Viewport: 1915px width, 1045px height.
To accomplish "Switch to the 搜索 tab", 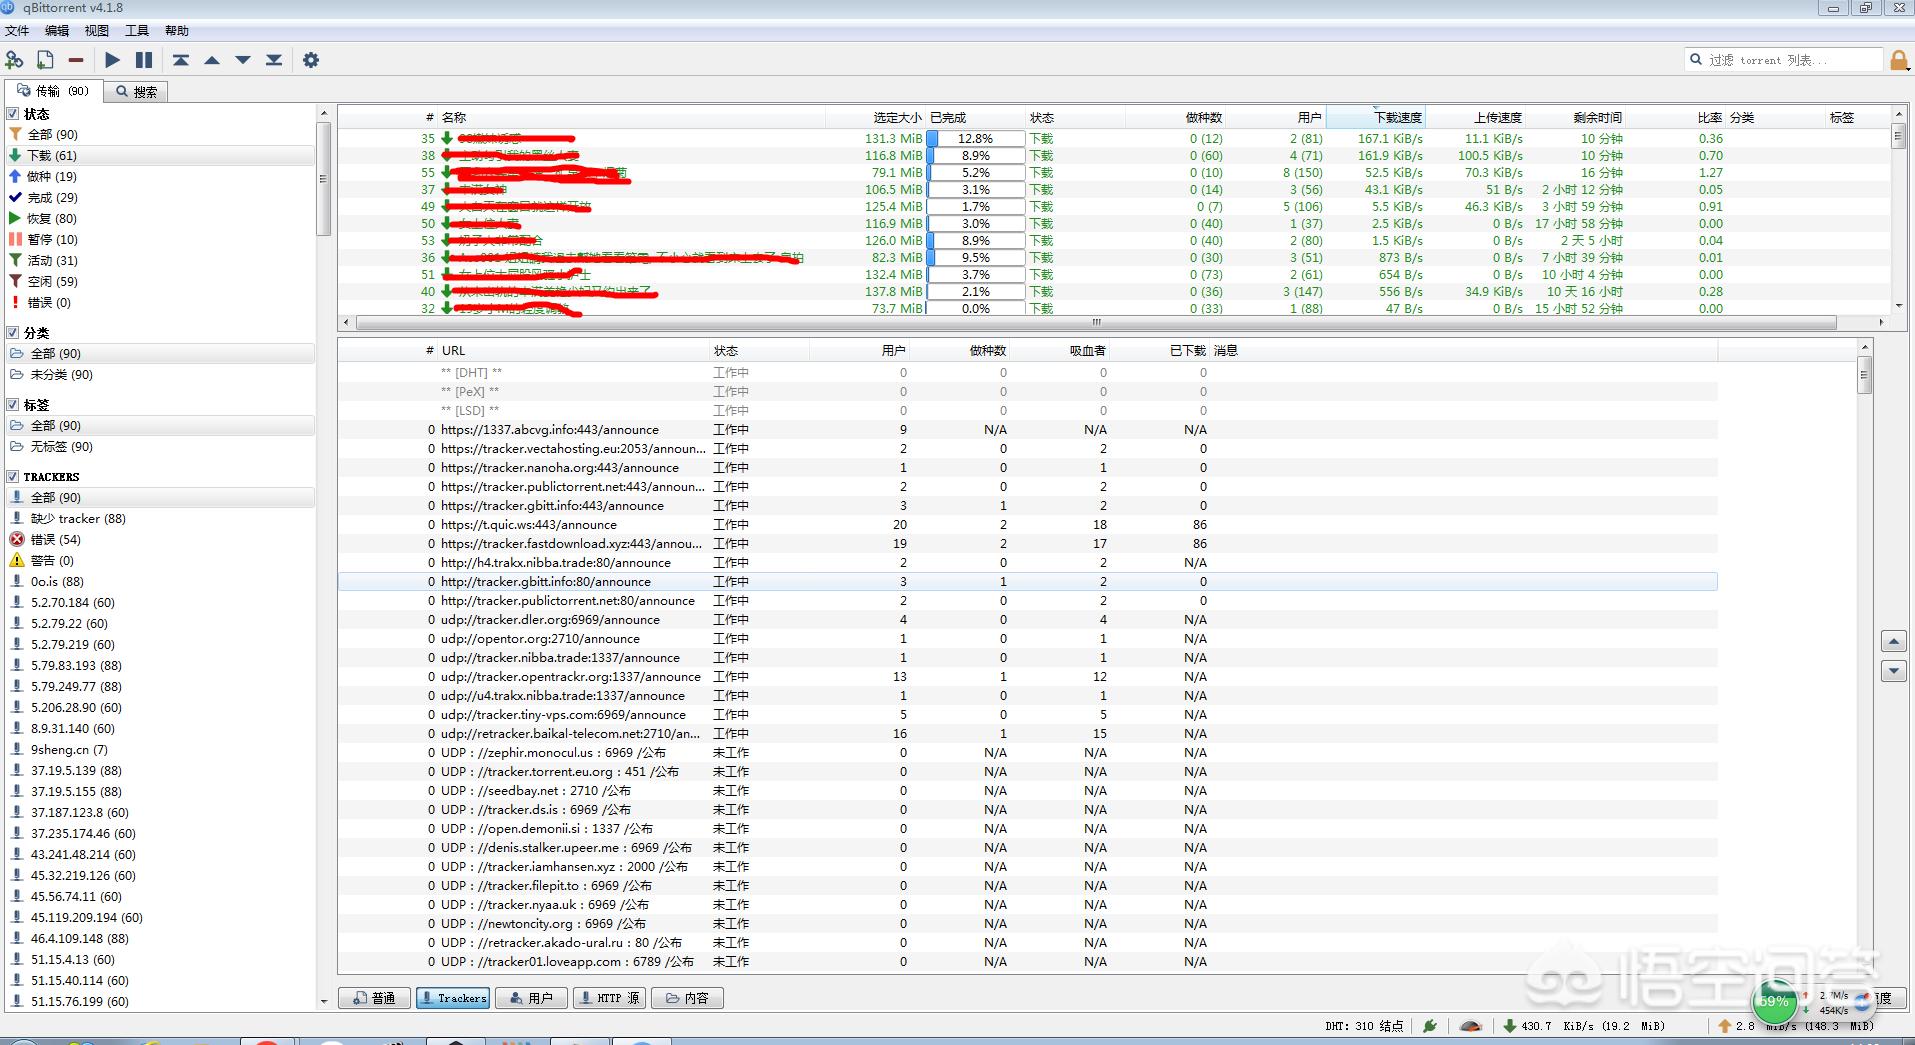I will tap(136, 91).
